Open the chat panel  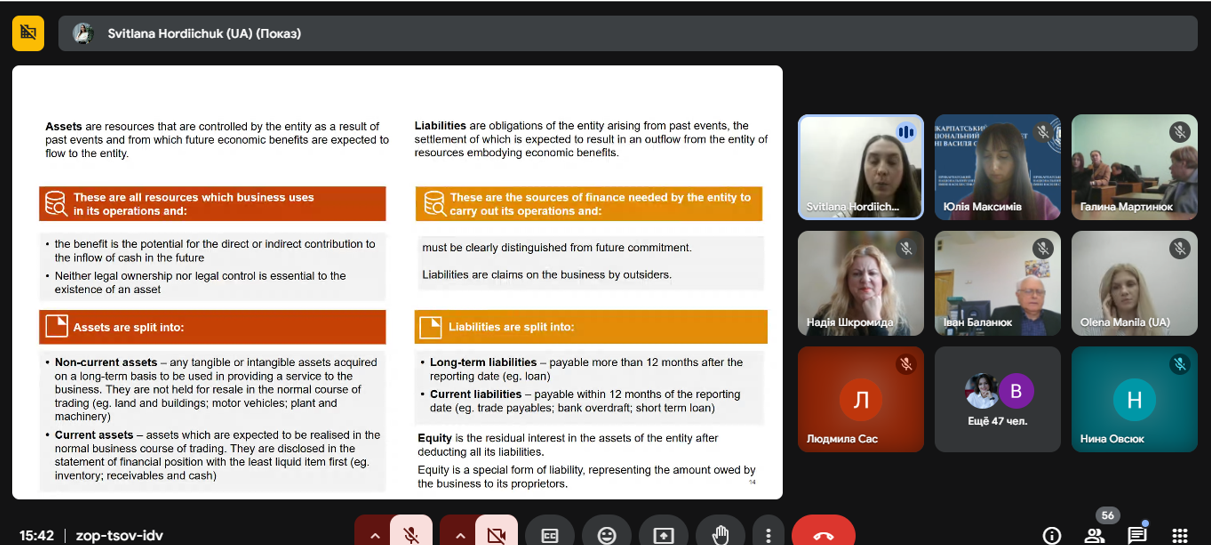tap(1137, 535)
